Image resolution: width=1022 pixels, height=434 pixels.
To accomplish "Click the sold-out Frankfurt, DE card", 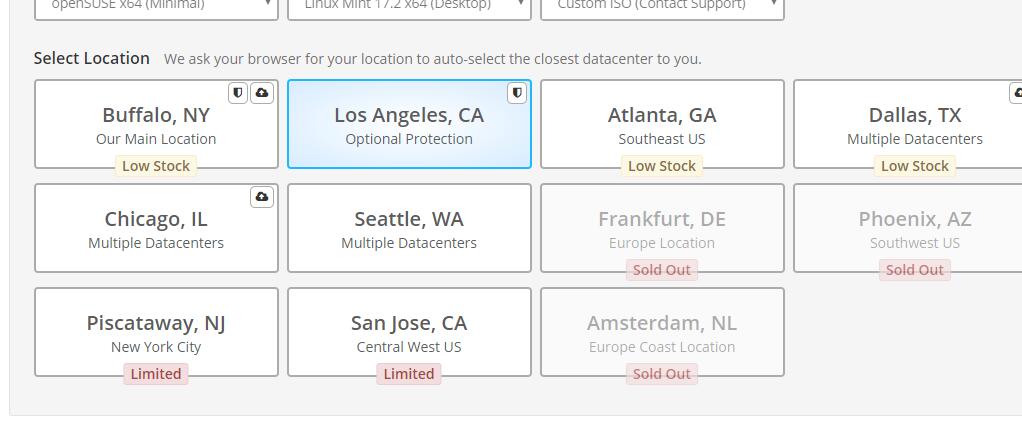I will click(x=662, y=228).
